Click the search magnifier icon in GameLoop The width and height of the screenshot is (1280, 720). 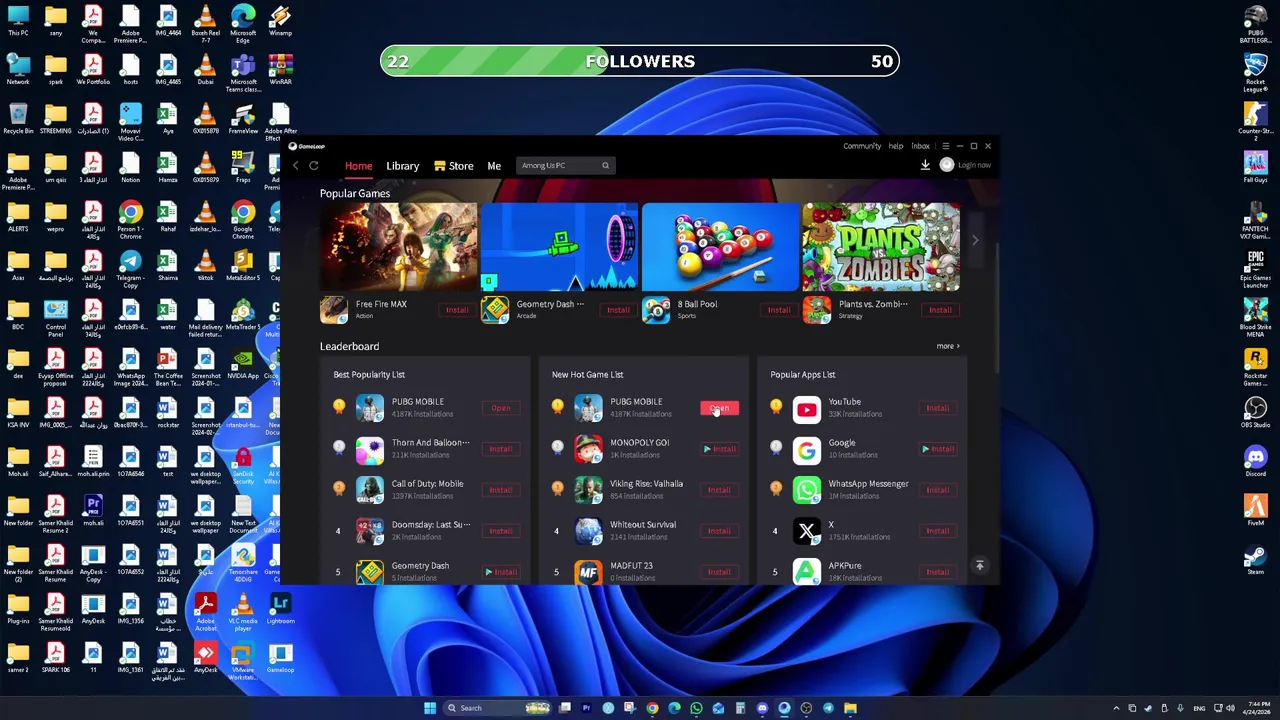coord(605,166)
